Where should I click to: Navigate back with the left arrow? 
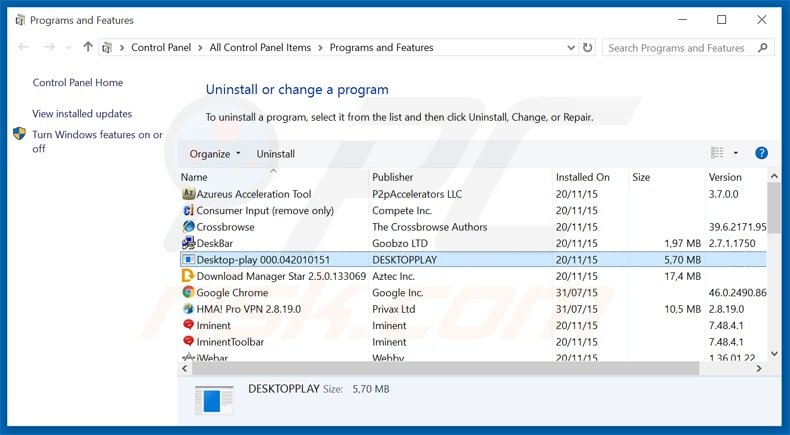coord(23,47)
